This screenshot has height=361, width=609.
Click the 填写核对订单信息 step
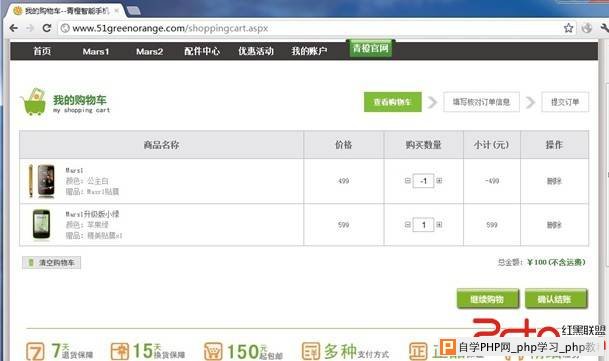pos(481,102)
